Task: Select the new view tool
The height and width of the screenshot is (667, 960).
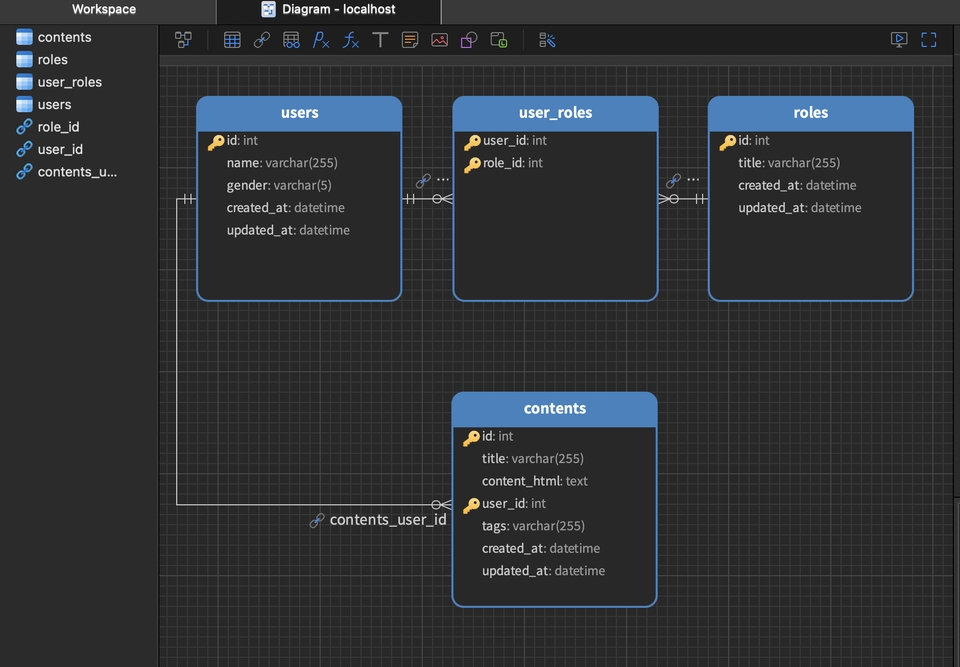Action: (291, 40)
